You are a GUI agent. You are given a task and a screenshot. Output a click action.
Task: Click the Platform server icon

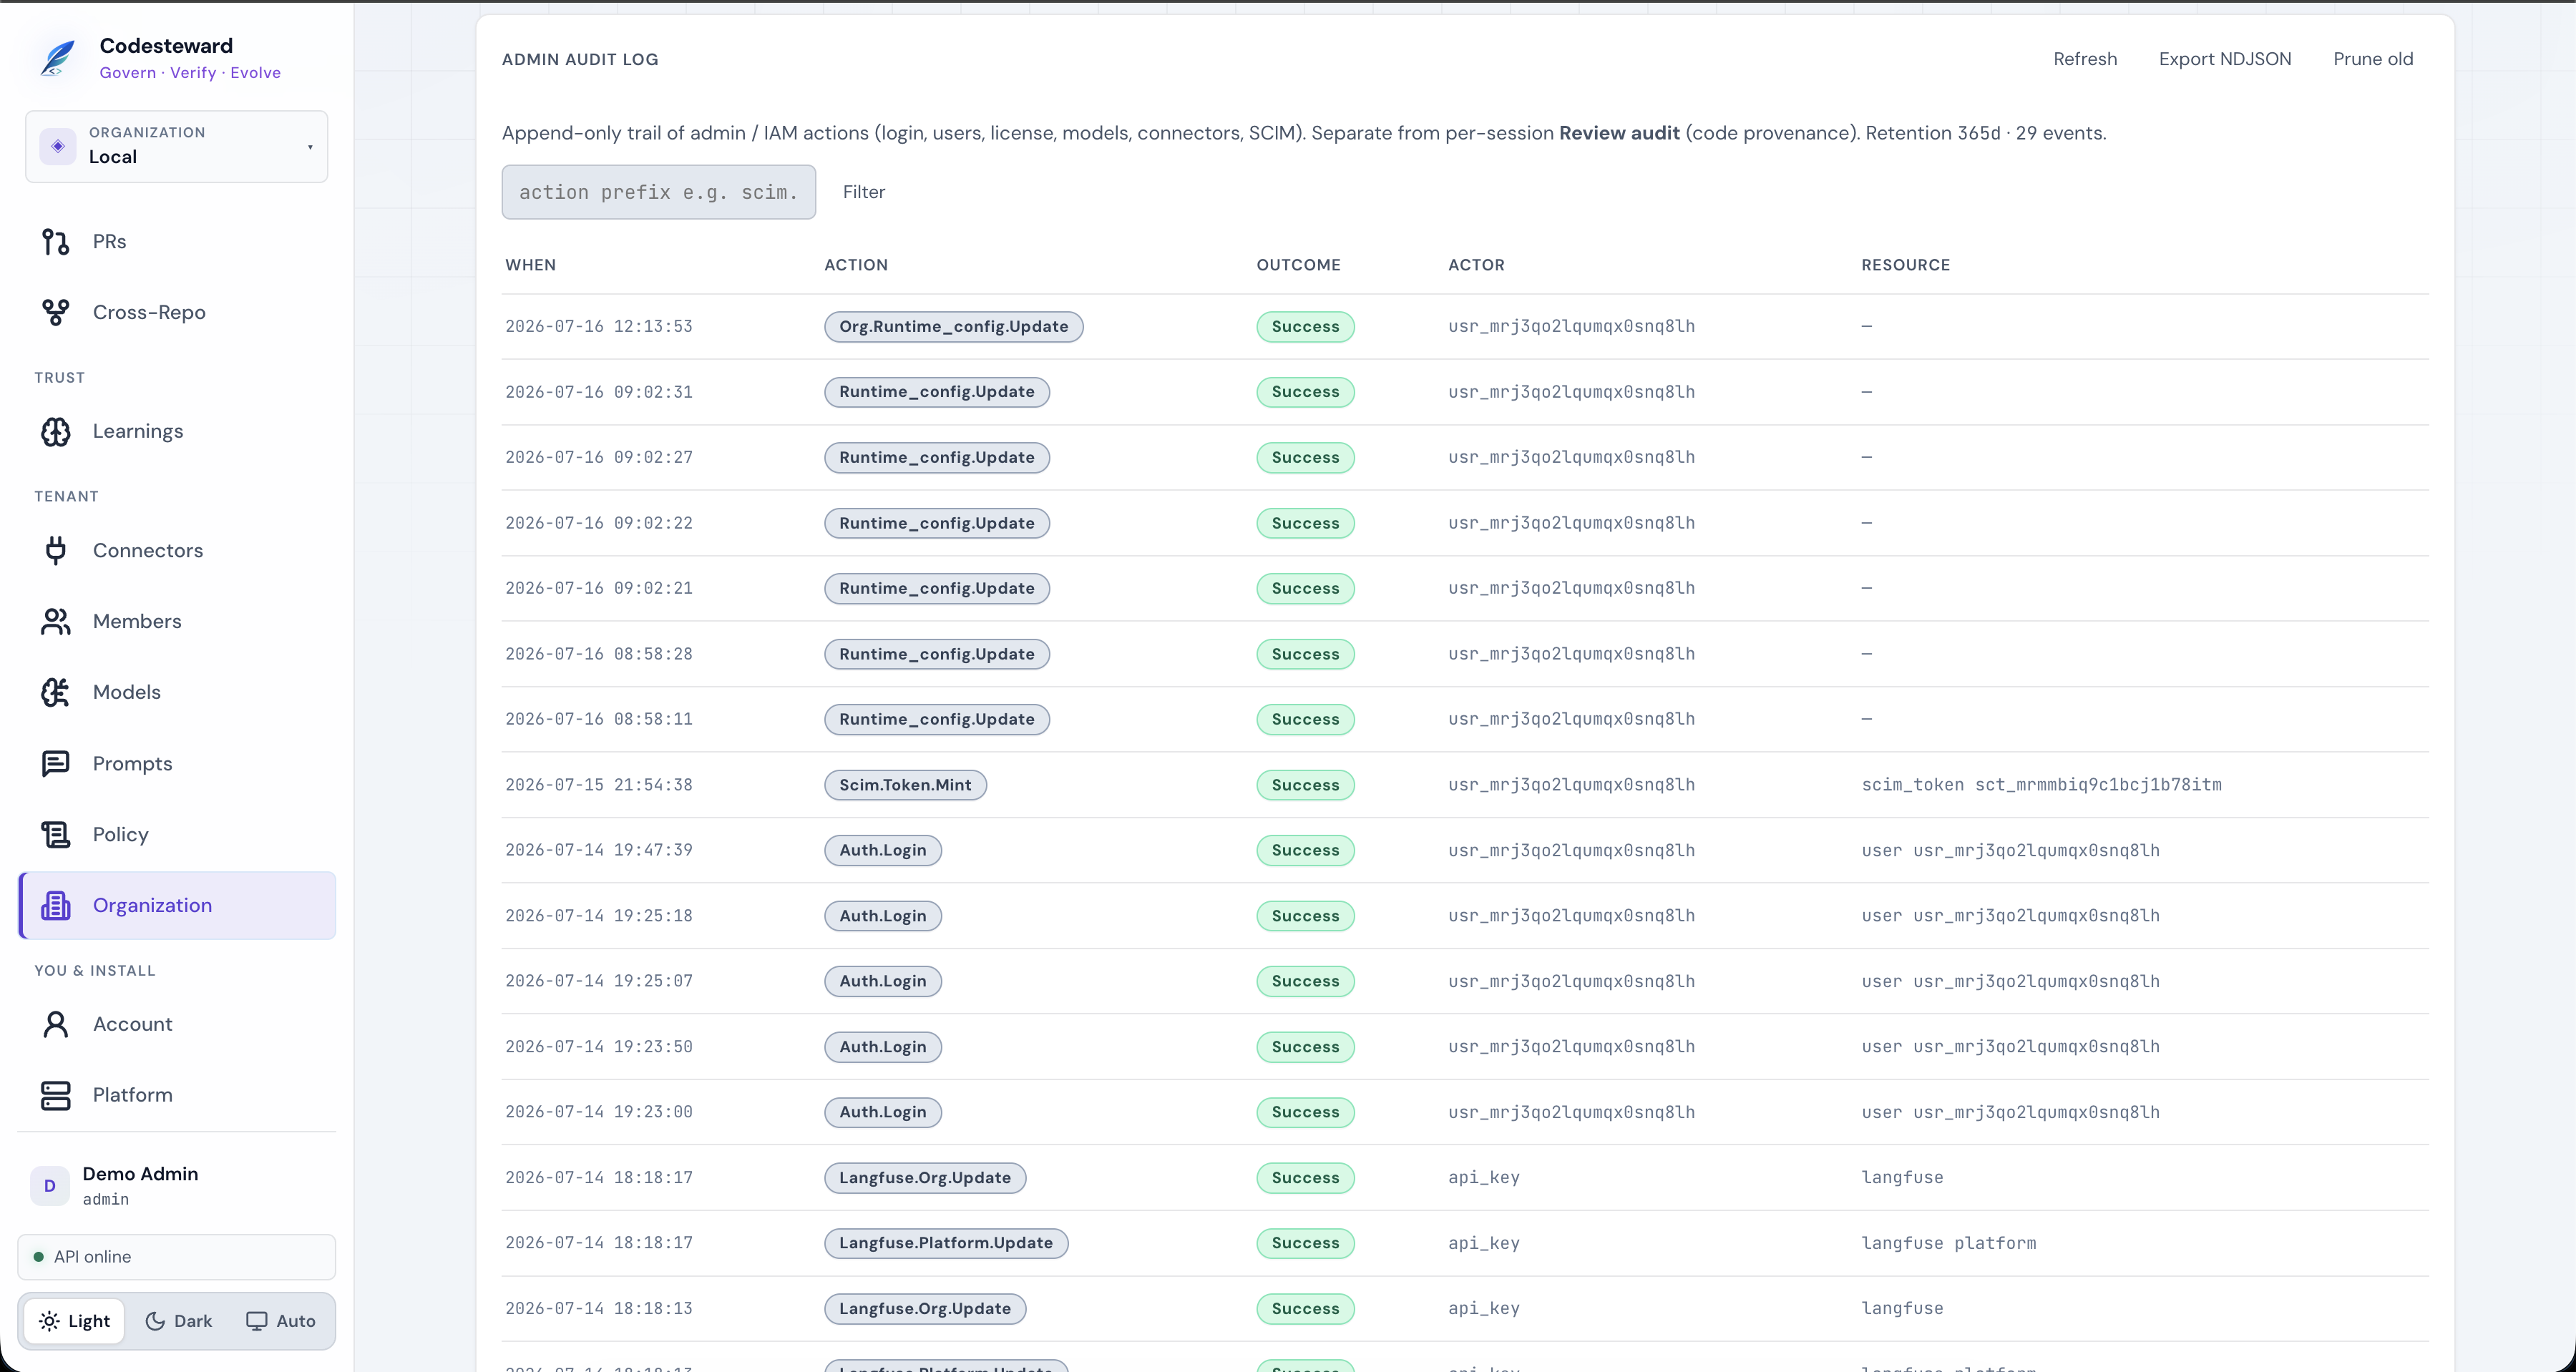(56, 1096)
